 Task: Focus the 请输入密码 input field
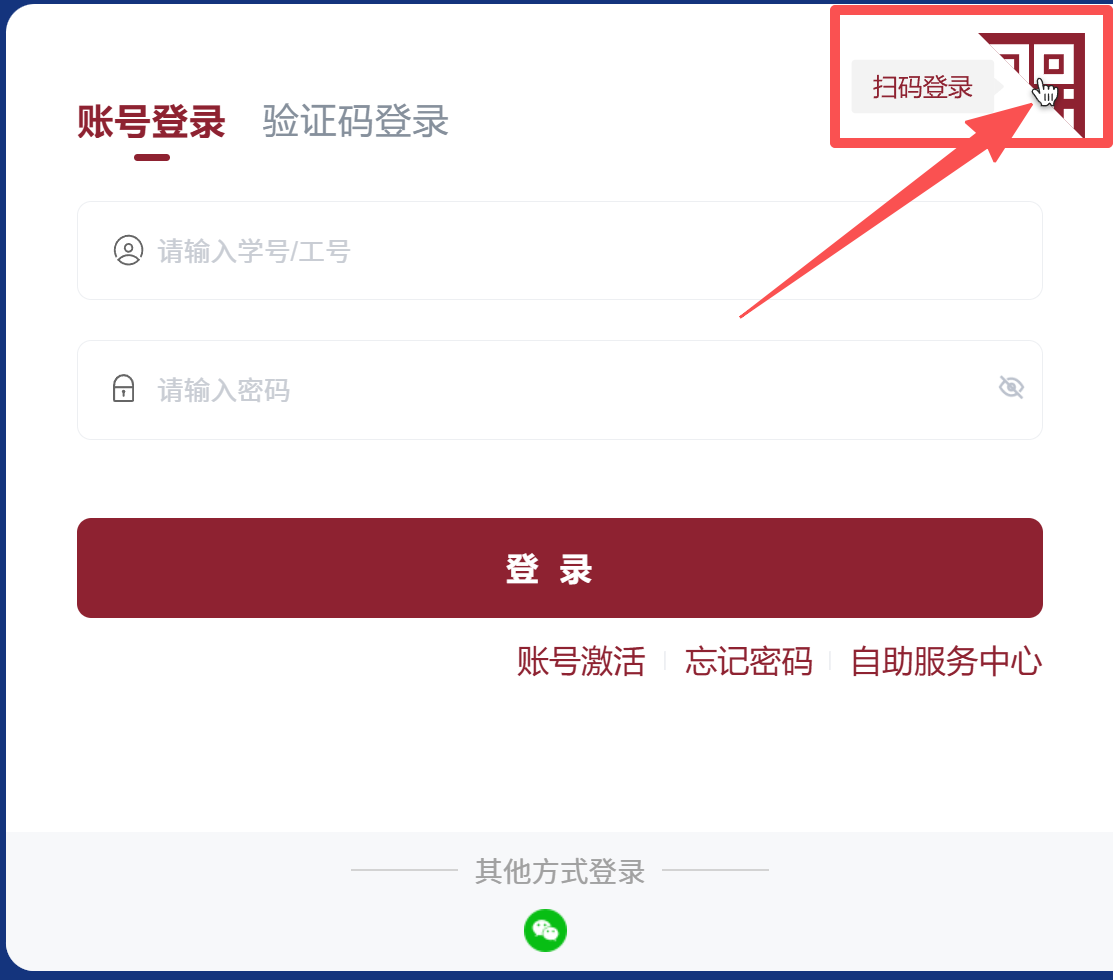point(559,390)
